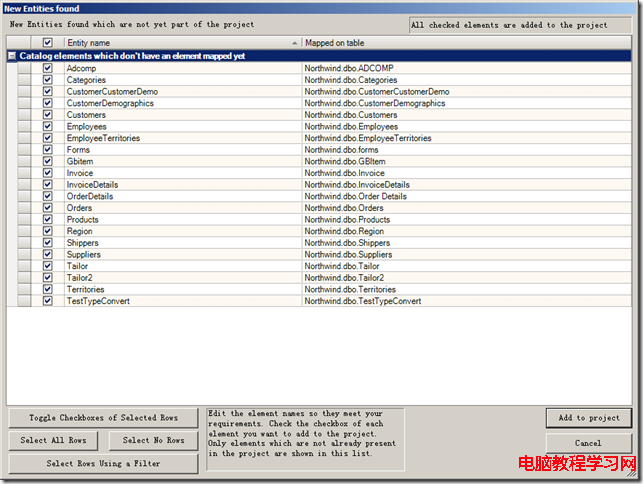
Task: Click Toggle Checkboxes of Selected Rows
Action: point(103,418)
